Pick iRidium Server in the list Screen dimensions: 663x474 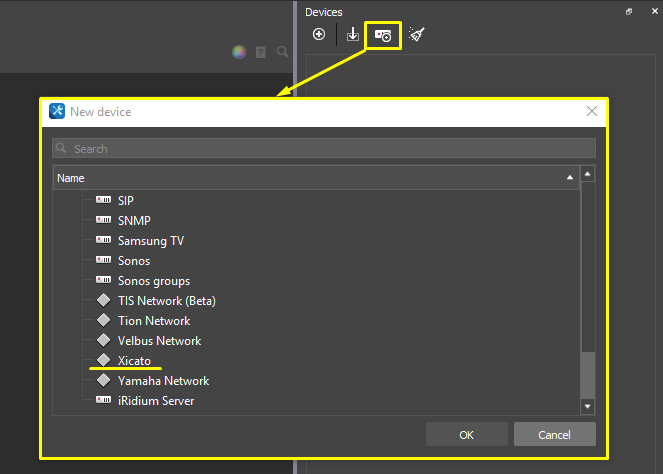[156, 401]
